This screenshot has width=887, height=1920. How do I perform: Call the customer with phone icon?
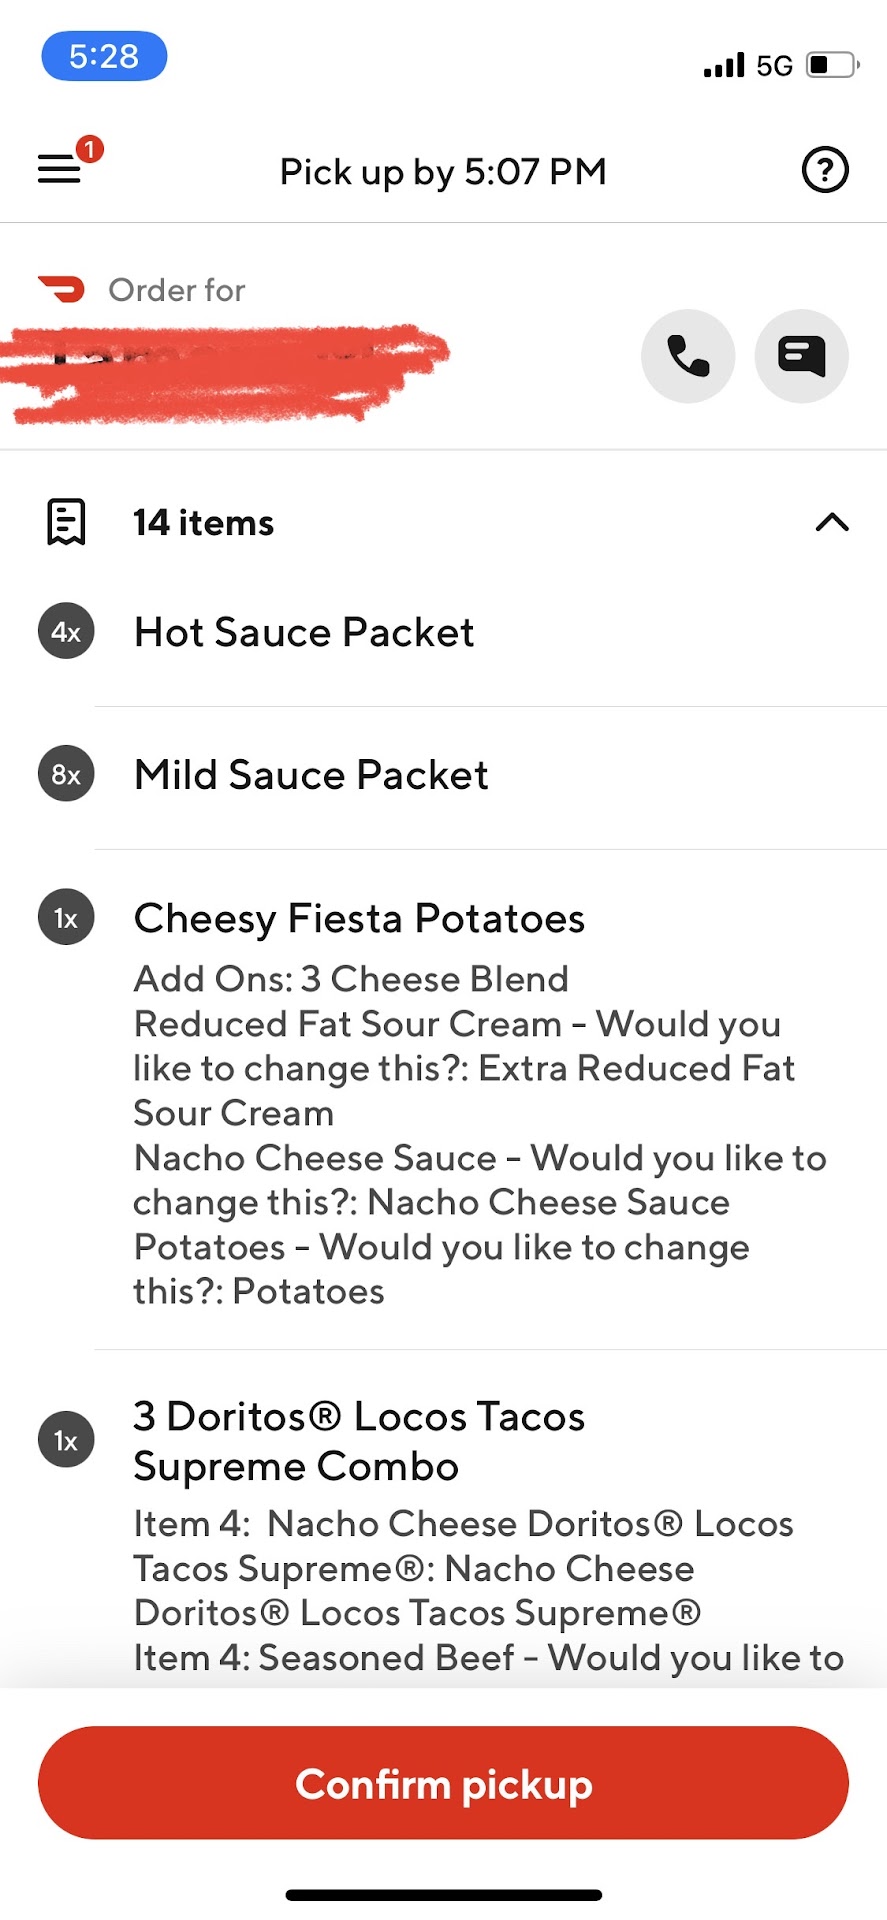click(688, 356)
